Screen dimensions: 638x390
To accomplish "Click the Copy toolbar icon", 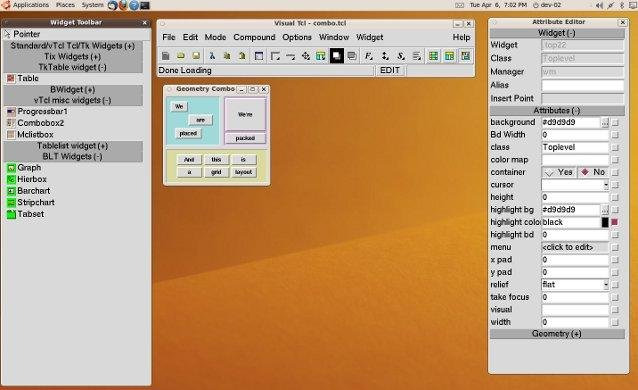I will coord(227,56).
